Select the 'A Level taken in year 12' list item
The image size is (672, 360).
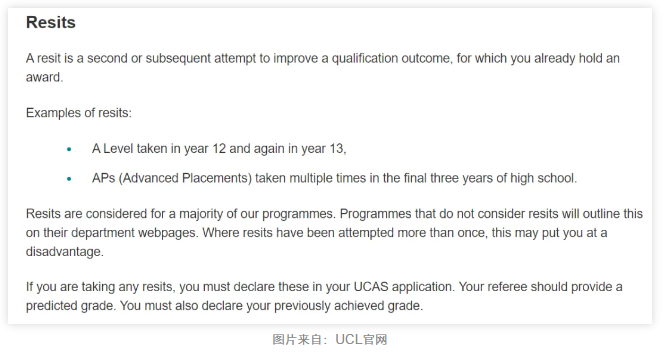coord(219,149)
